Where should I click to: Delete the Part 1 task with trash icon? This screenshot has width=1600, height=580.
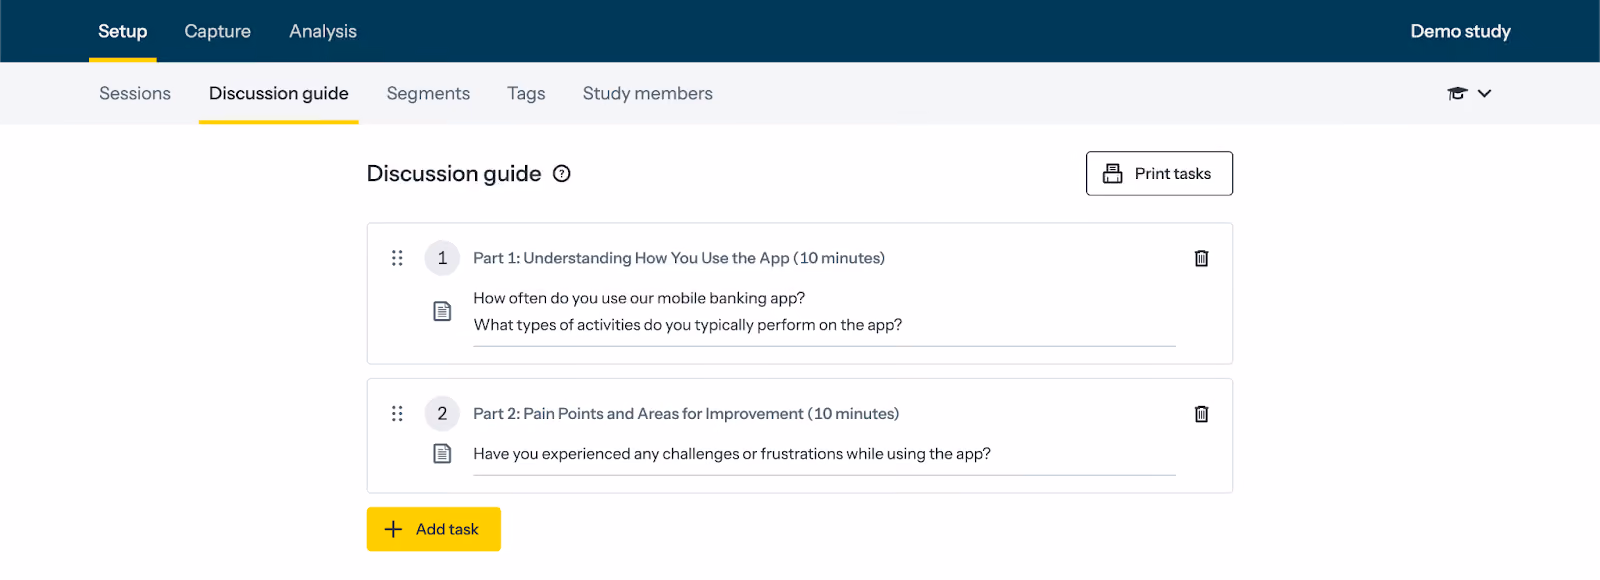tap(1201, 258)
